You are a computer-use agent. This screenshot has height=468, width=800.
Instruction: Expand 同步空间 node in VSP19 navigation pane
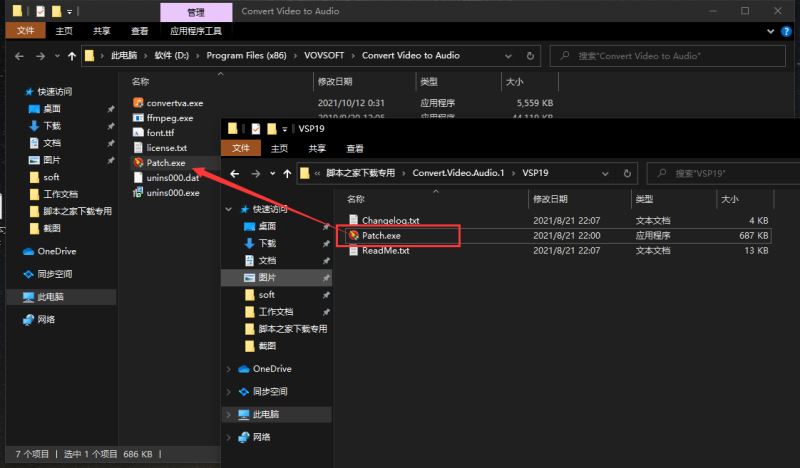229,391
